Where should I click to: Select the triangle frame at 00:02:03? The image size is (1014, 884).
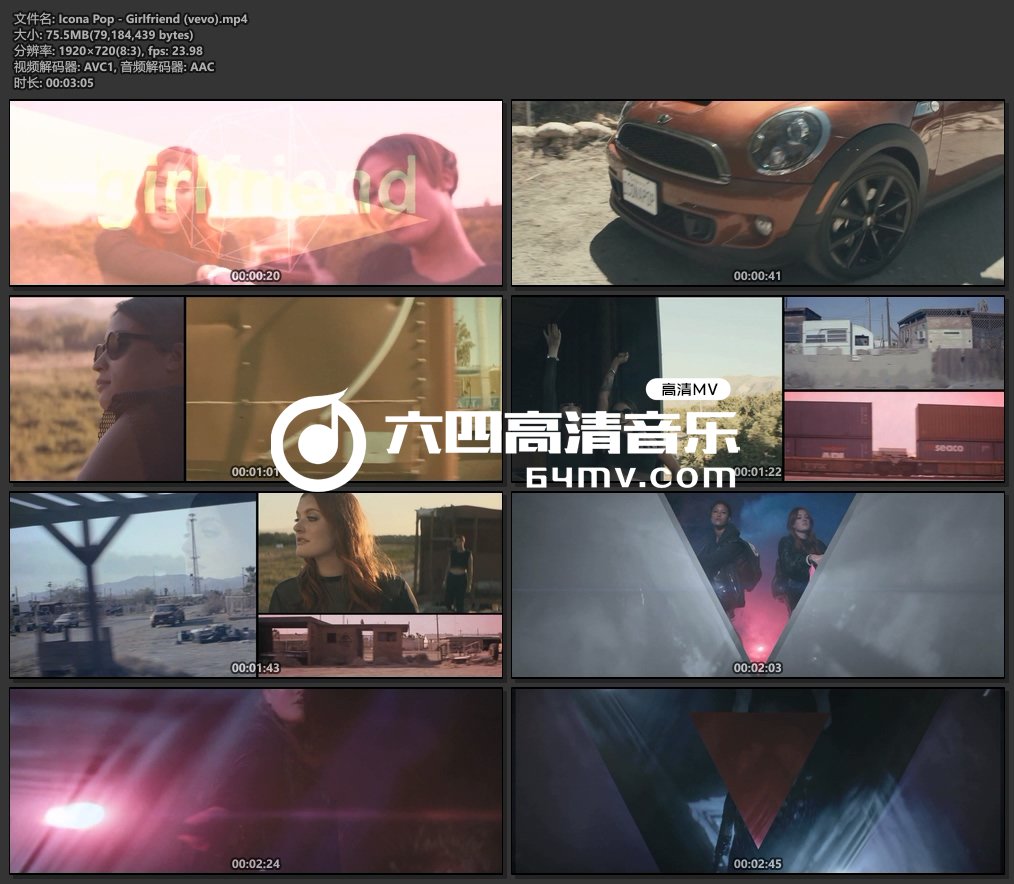point(758,585)
